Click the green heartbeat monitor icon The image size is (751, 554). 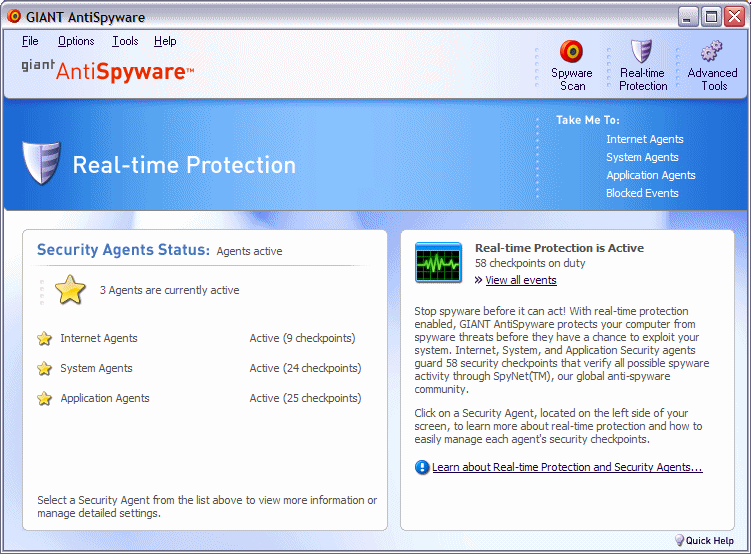click(x=438, y=262)
